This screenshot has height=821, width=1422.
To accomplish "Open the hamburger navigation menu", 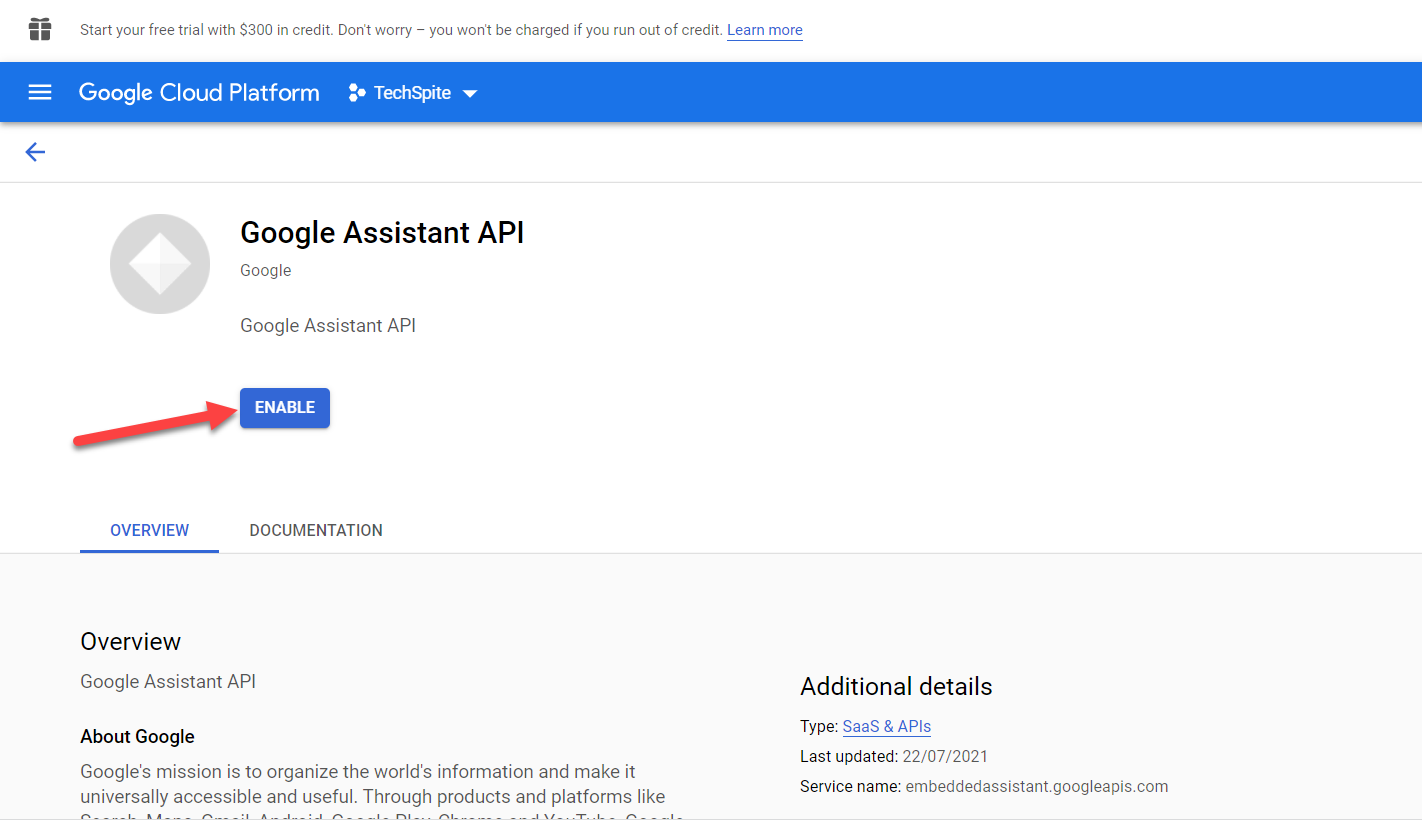I will point(40,93).
